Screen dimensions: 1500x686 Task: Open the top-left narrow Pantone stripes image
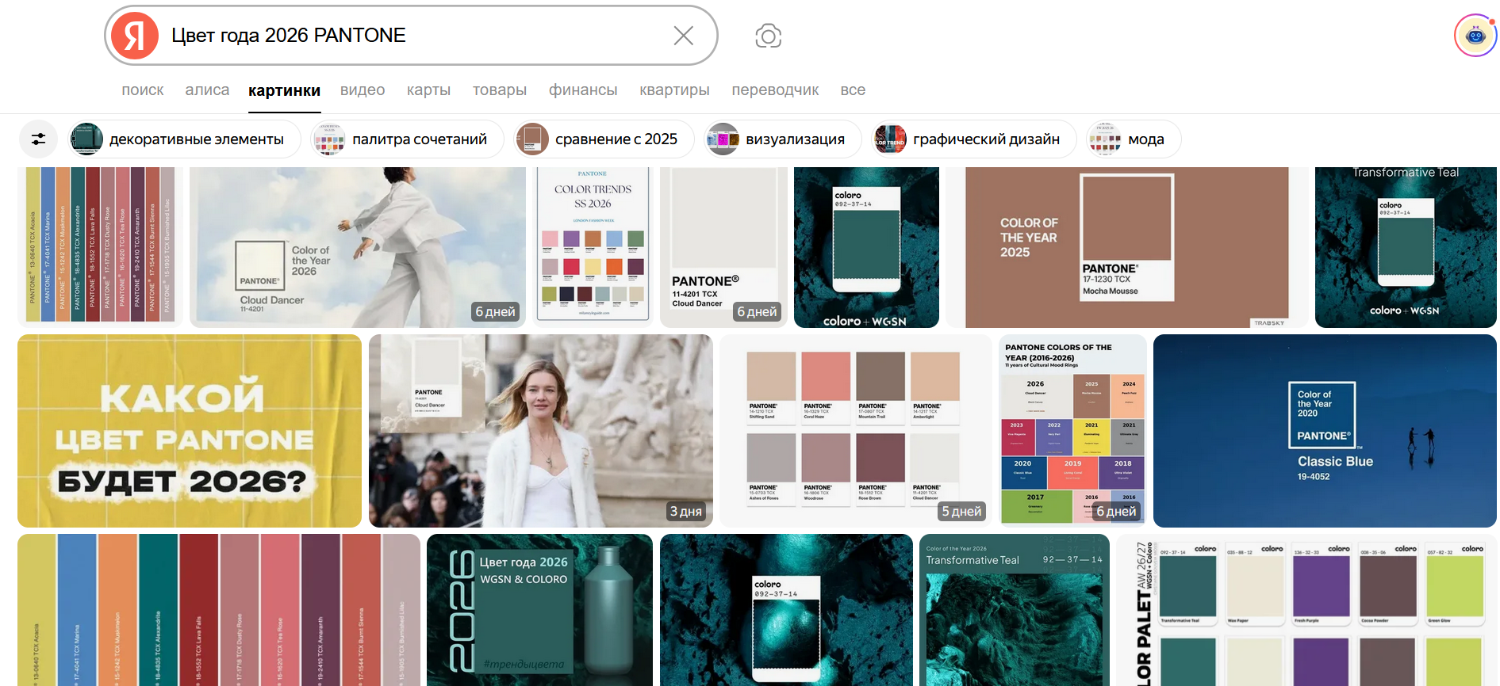[101, 247]
